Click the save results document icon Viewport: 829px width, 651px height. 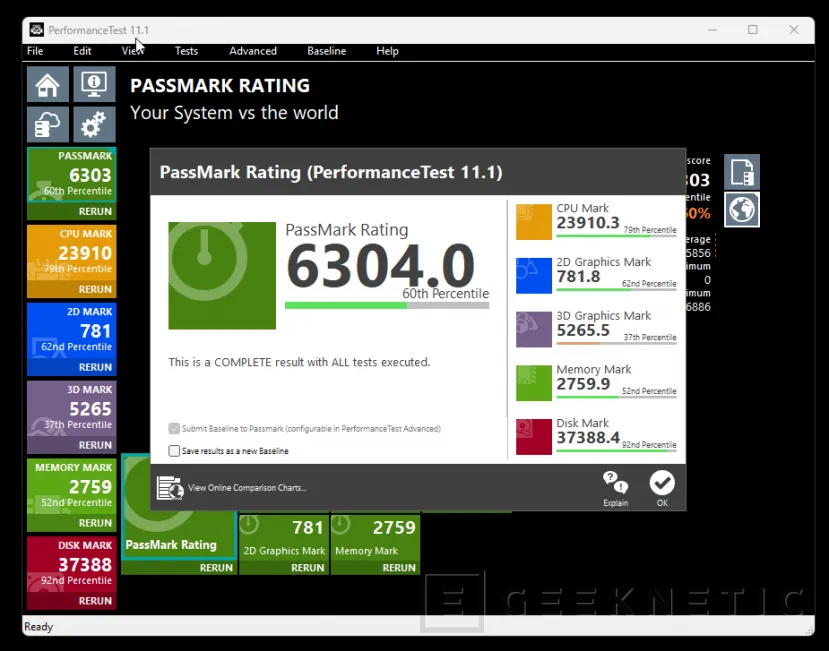742,172
